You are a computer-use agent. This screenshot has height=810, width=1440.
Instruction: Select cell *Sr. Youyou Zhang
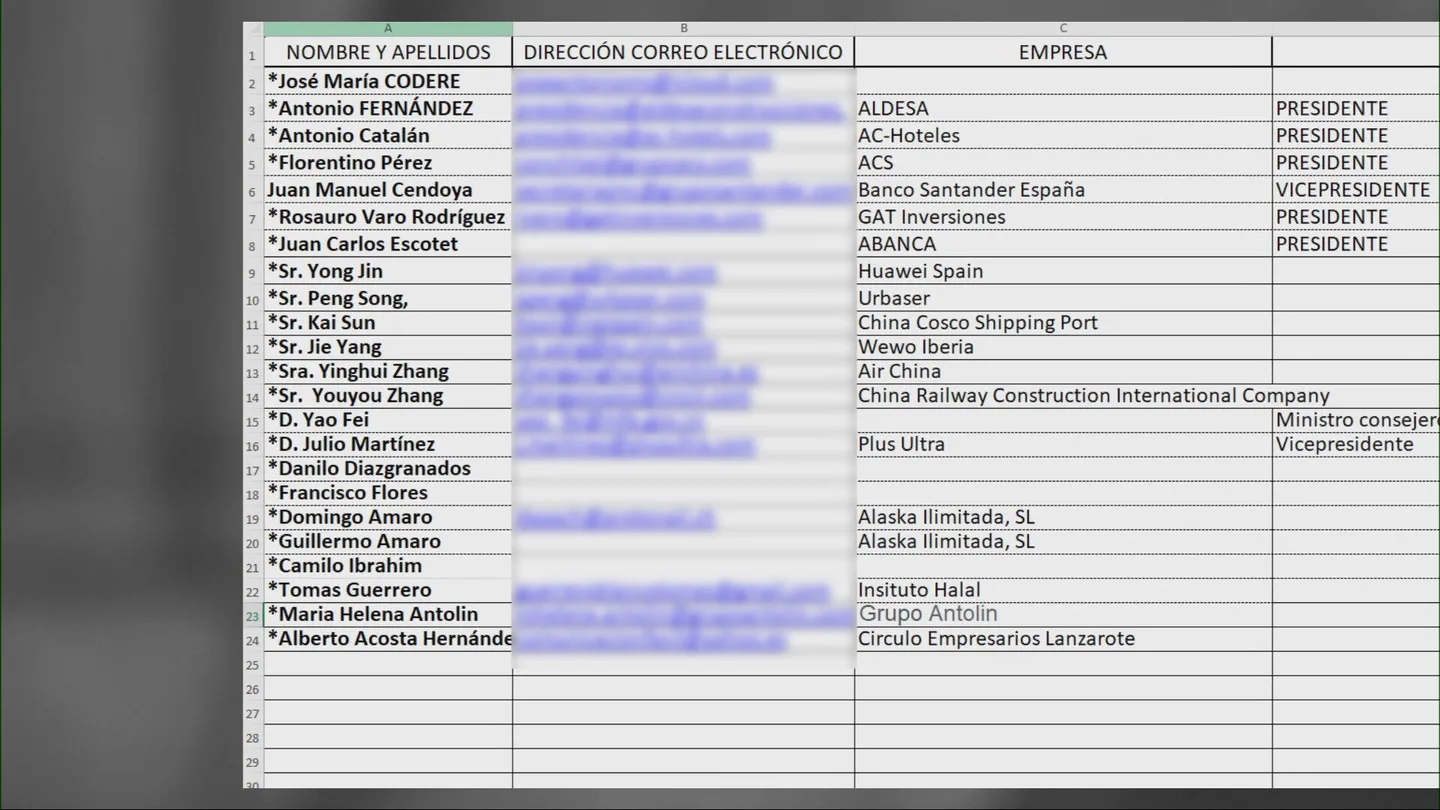tap(388, 395)
